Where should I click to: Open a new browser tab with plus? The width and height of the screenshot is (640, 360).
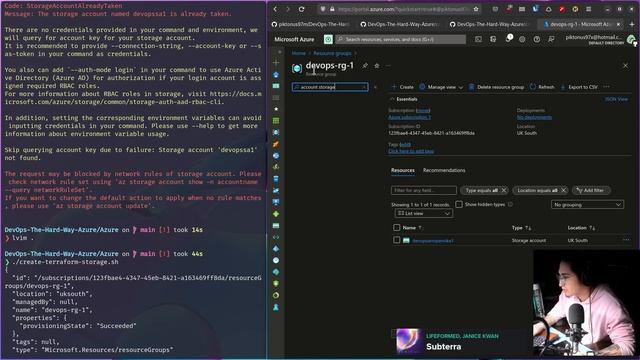(632, 24)
